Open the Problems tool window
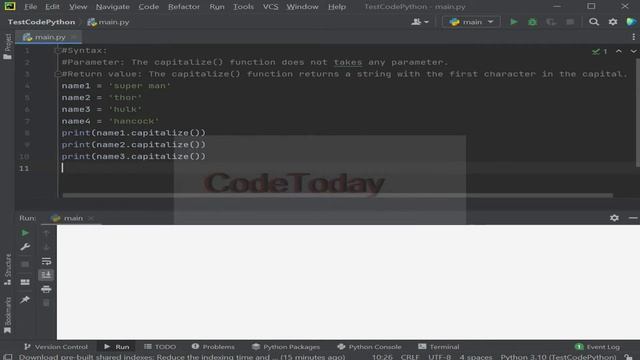Viewport: 640px width, 360px height. tap(213, 347)
